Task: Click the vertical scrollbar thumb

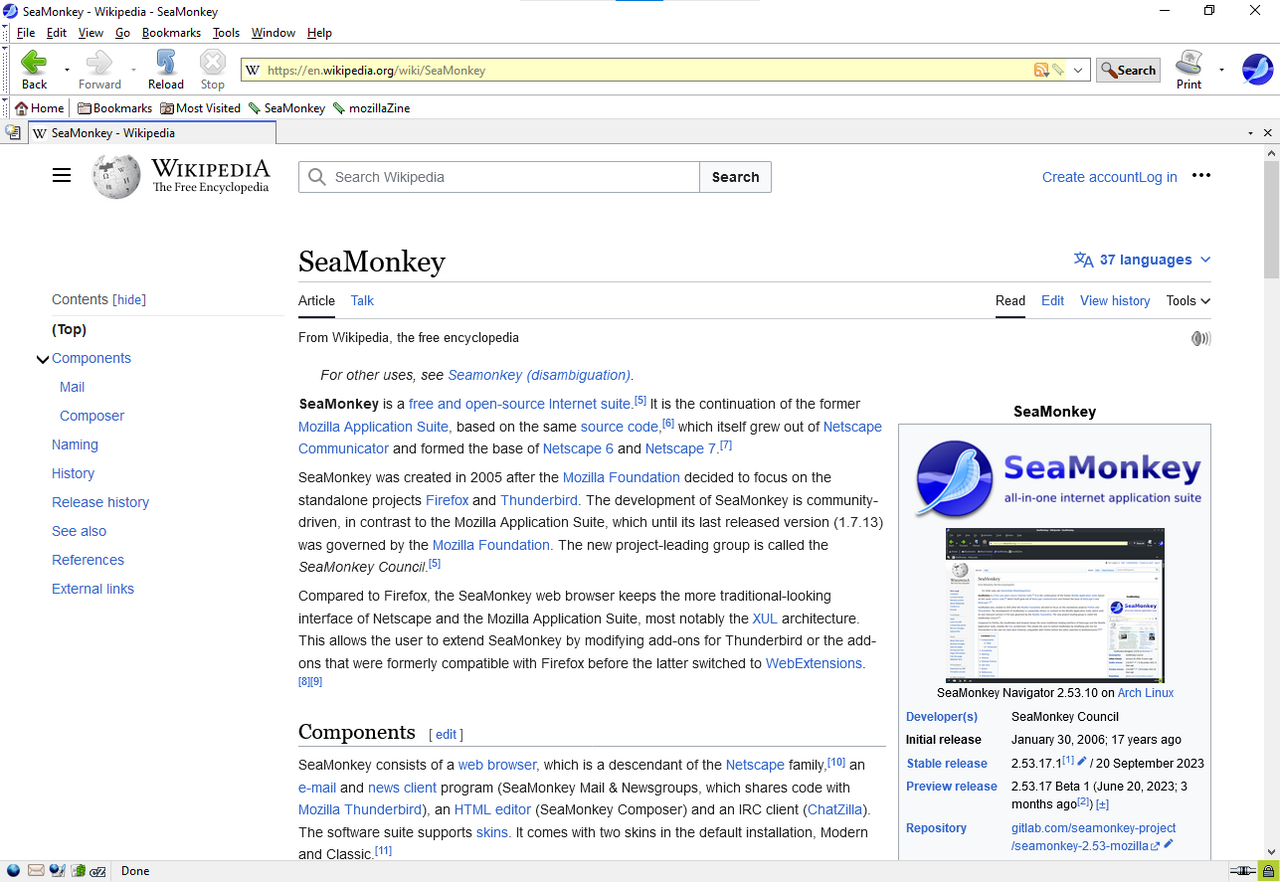Action: point(1272,217)
